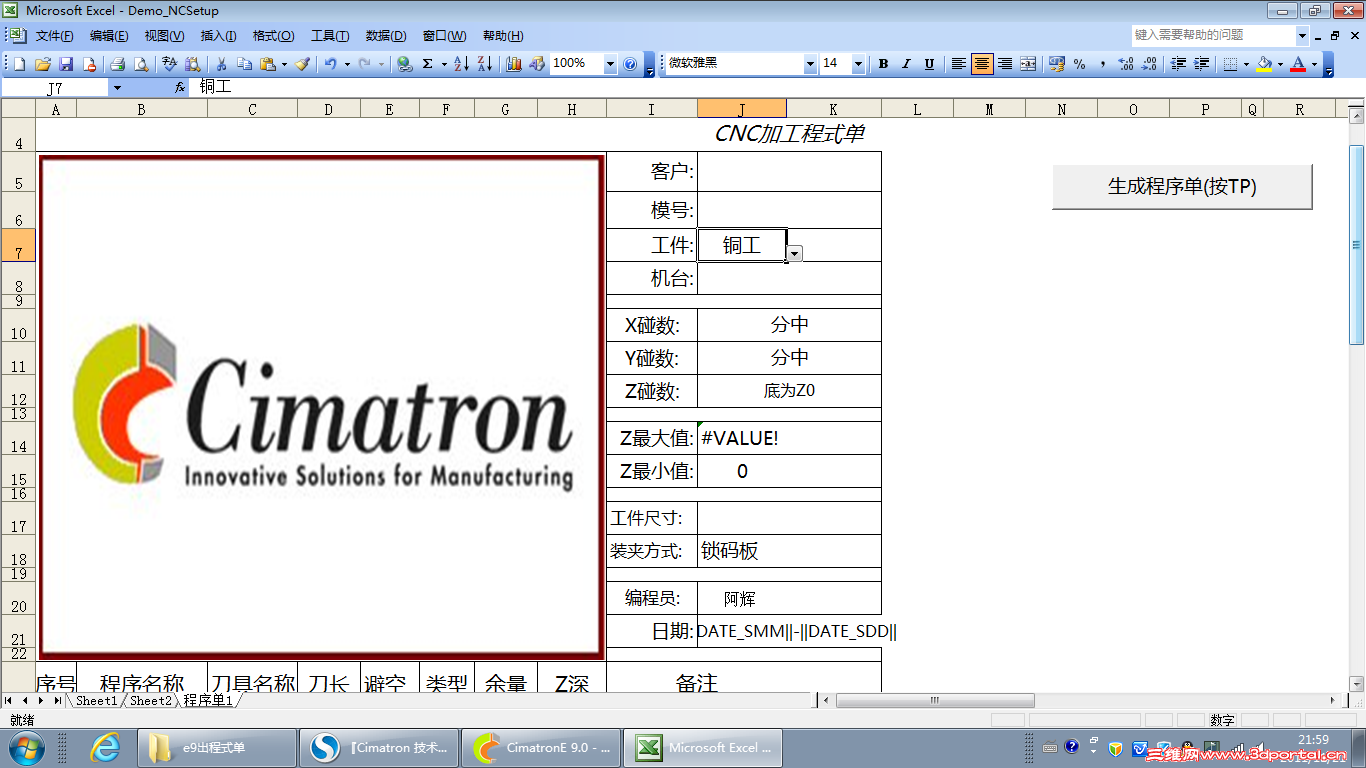Click the formula bar containing 铜工

(775, 87)
